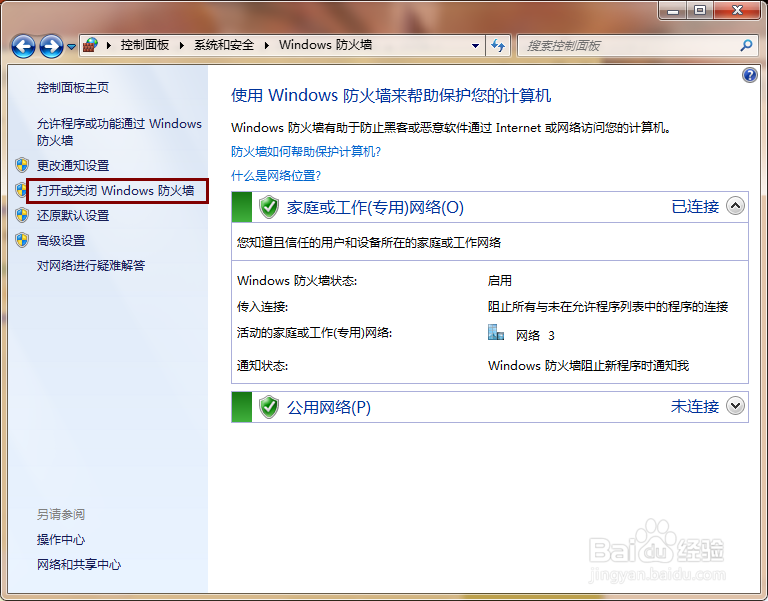Expand arrow after 控制面板 breadcrumb

pos(182,46)
